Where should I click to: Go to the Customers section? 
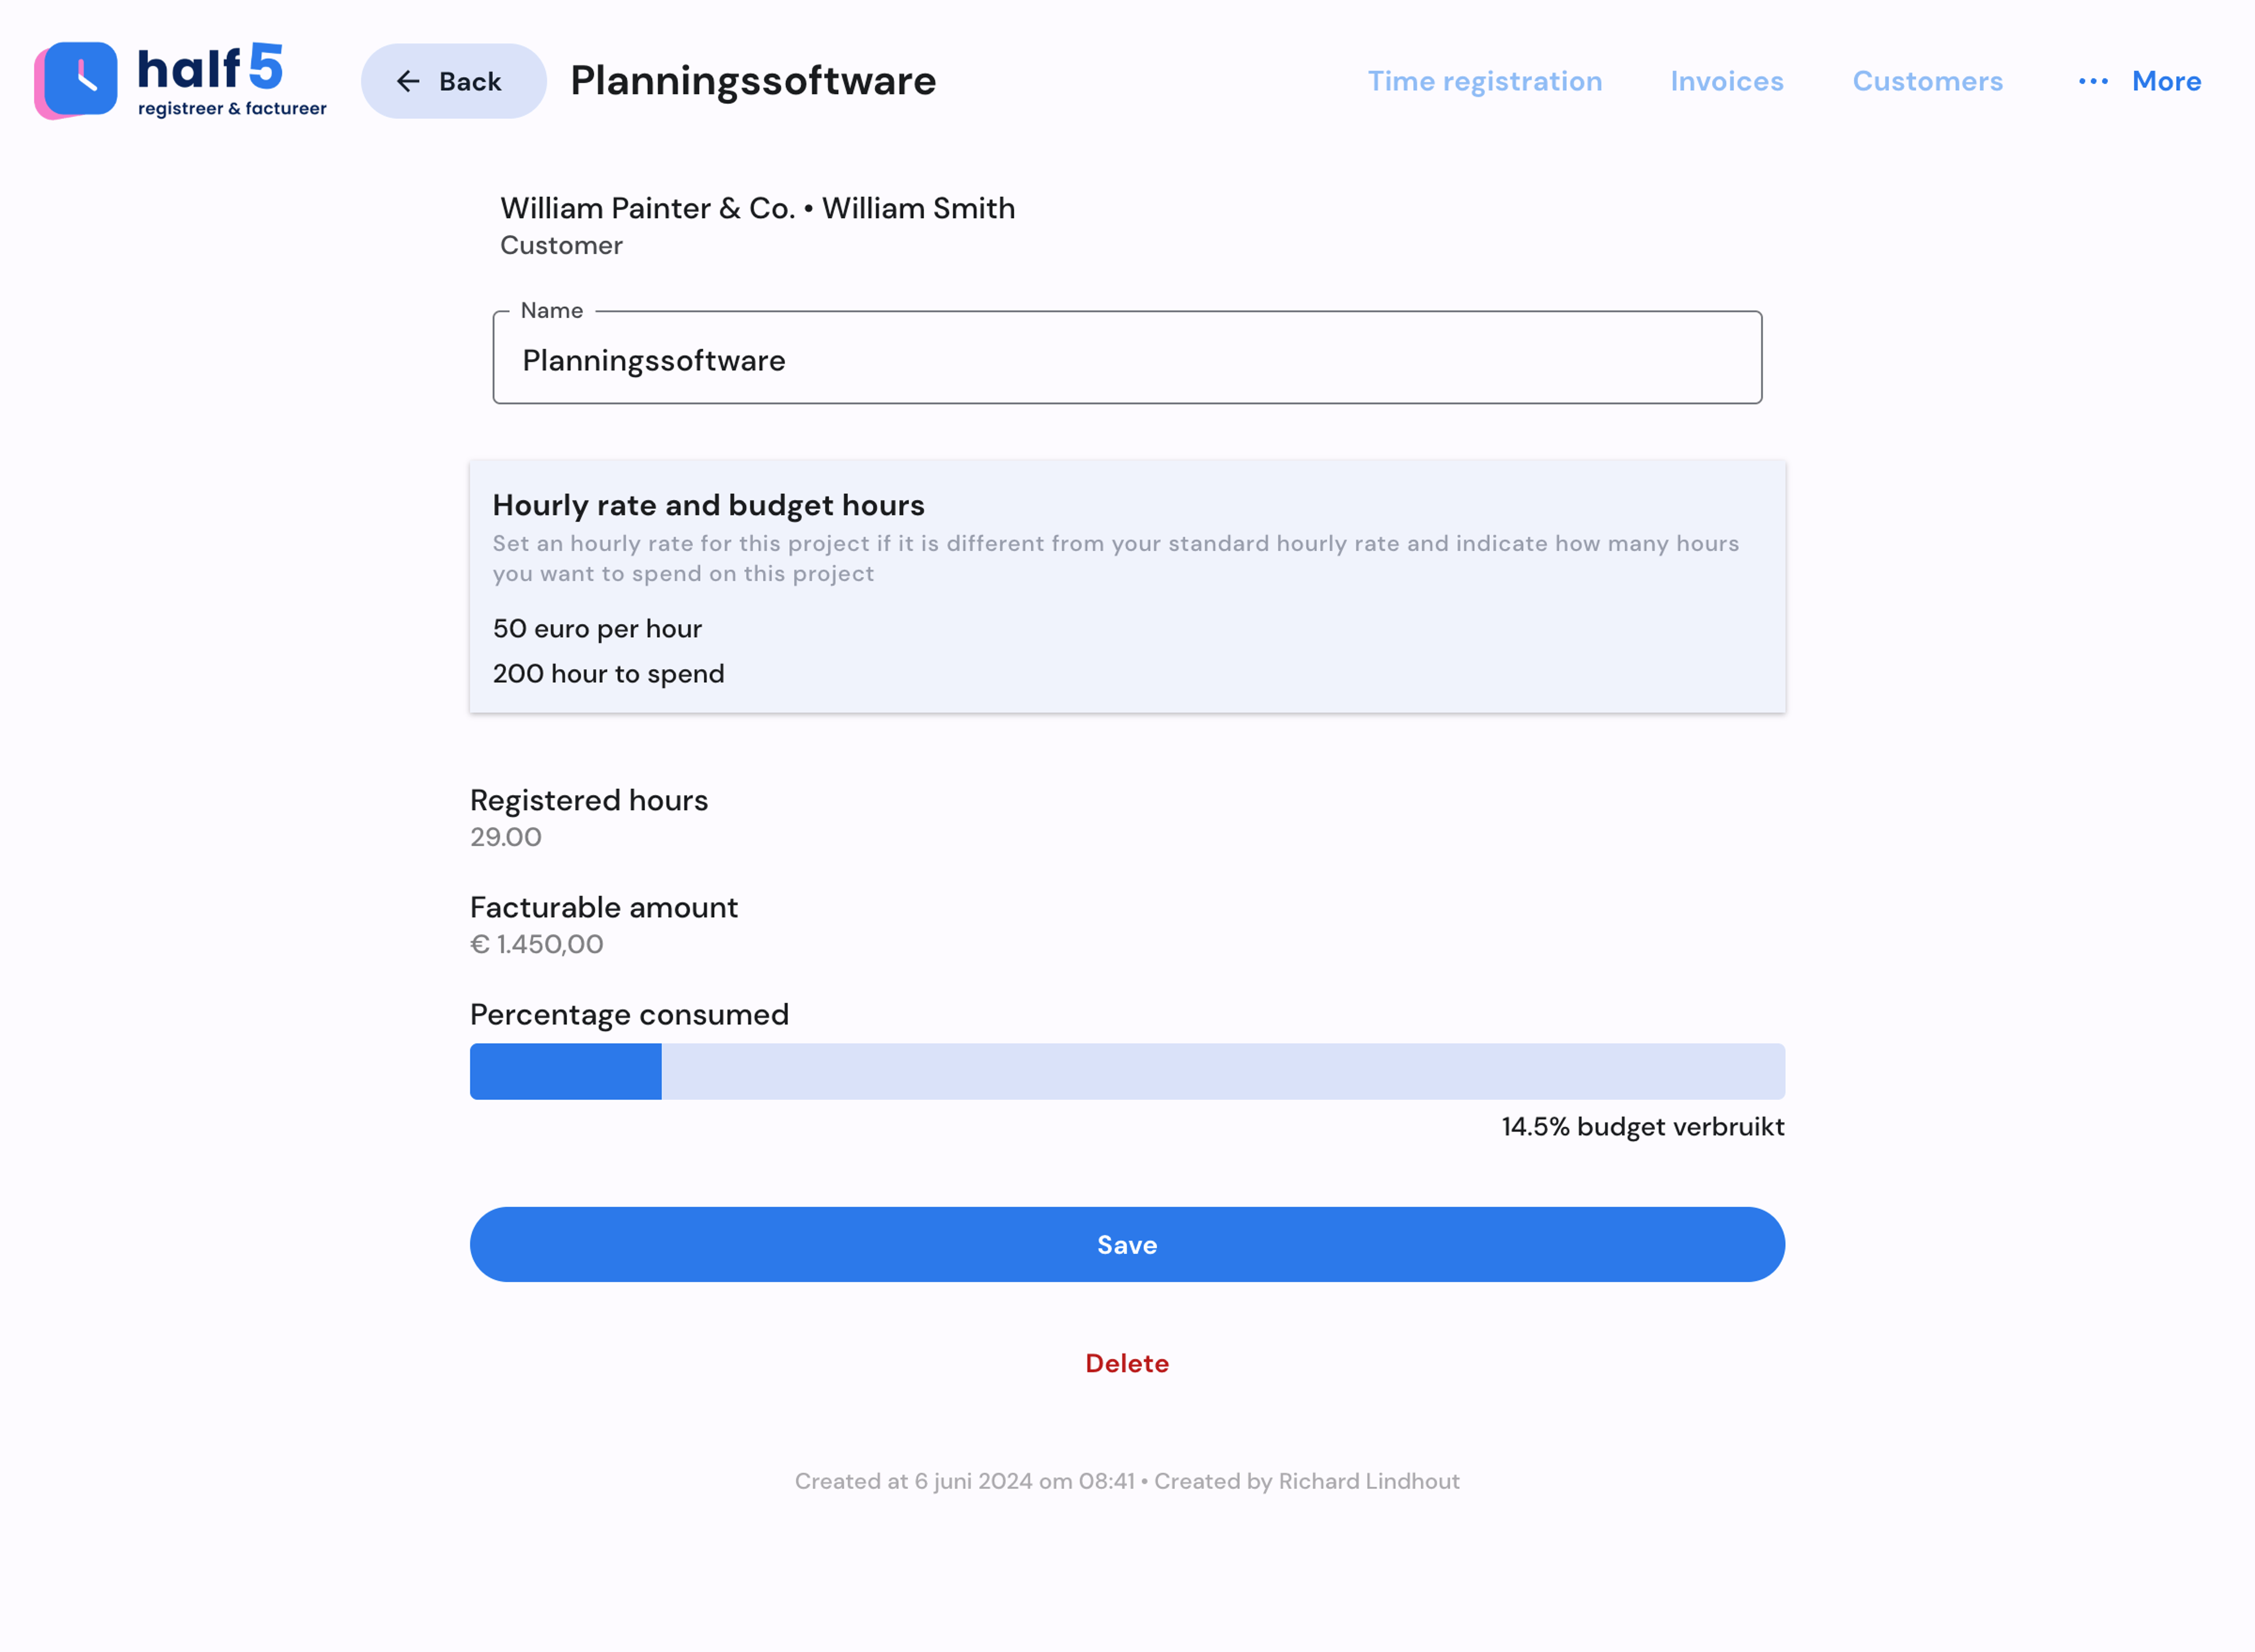[1927, 81]
